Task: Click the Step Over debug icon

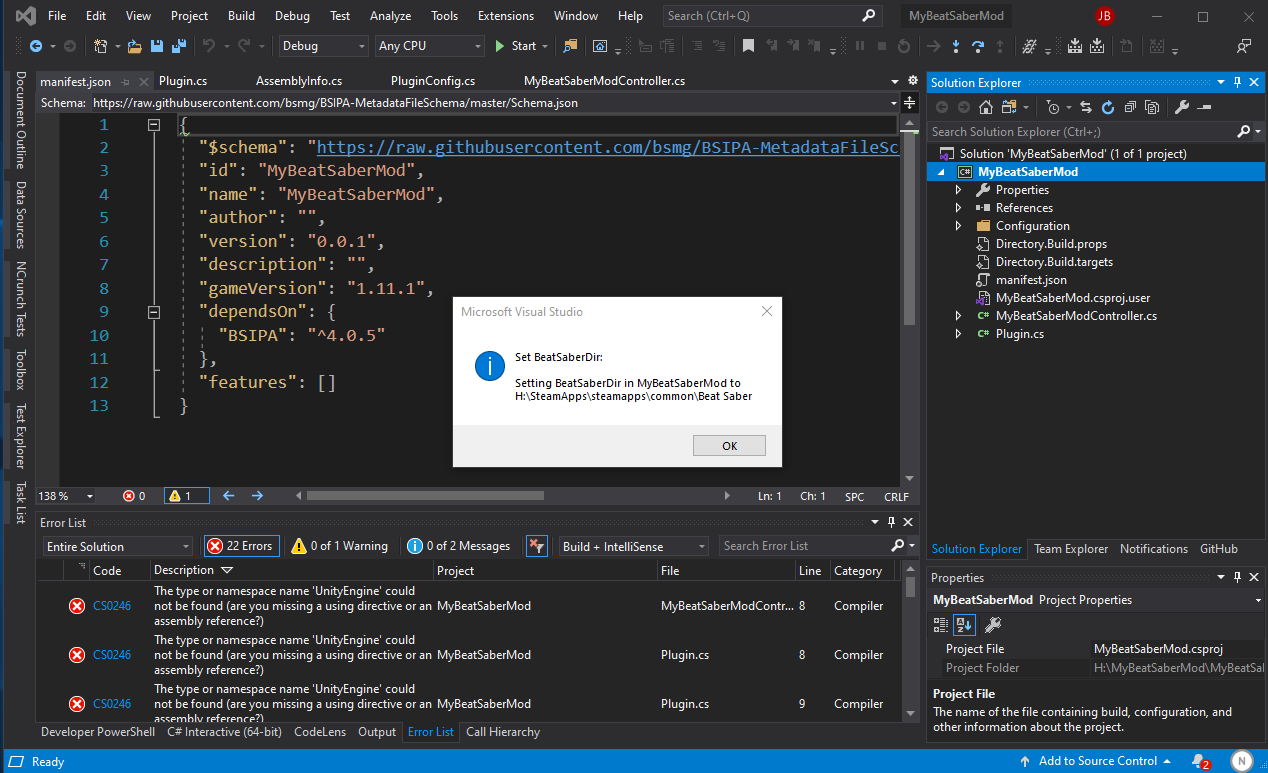Action: tap(978, 46)
